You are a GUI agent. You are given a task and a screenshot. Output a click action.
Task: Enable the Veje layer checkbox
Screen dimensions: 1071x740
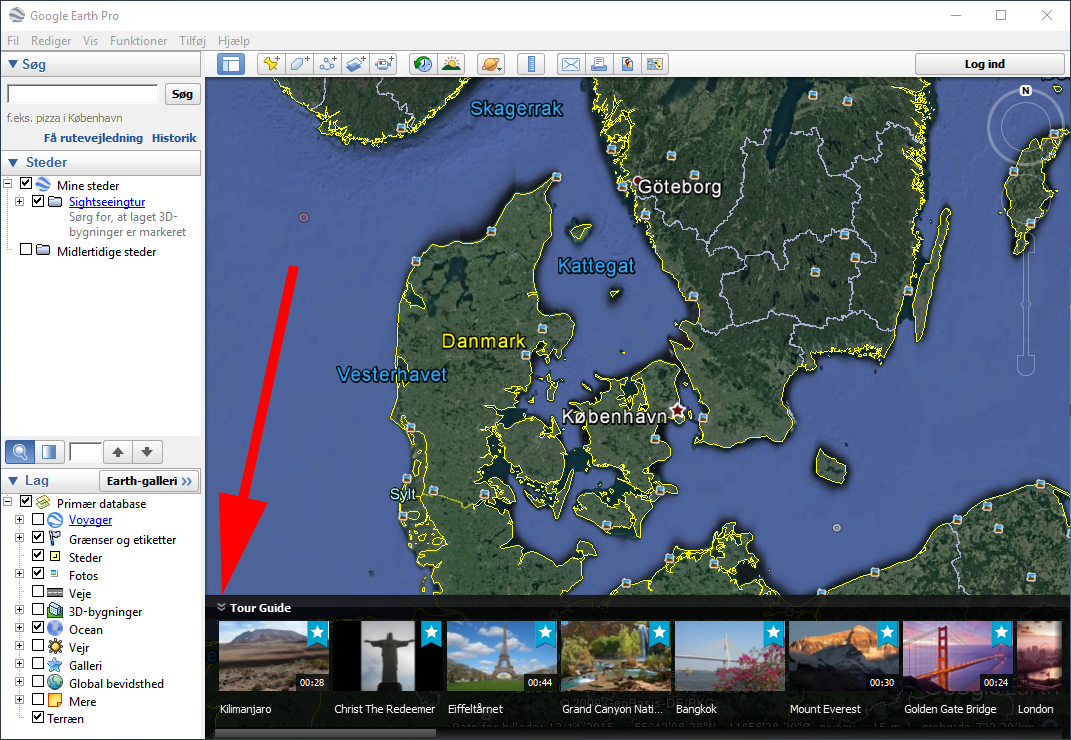pyautogui.click(x=38, y=592)
